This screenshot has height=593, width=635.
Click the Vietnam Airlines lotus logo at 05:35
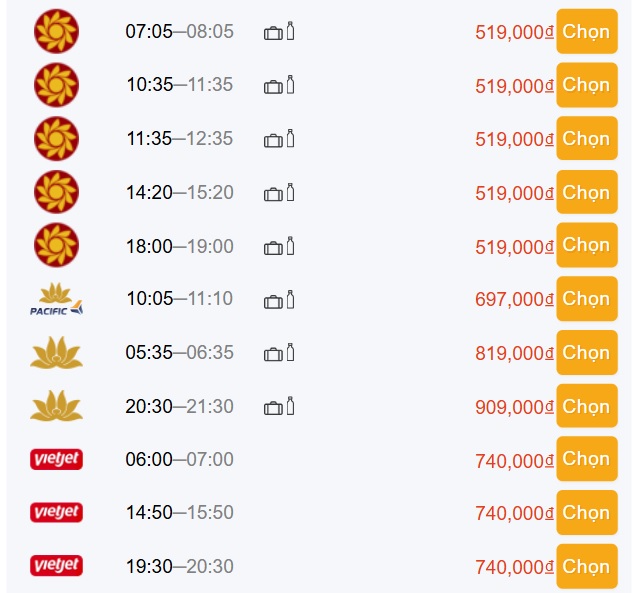[x=56, y=353]
